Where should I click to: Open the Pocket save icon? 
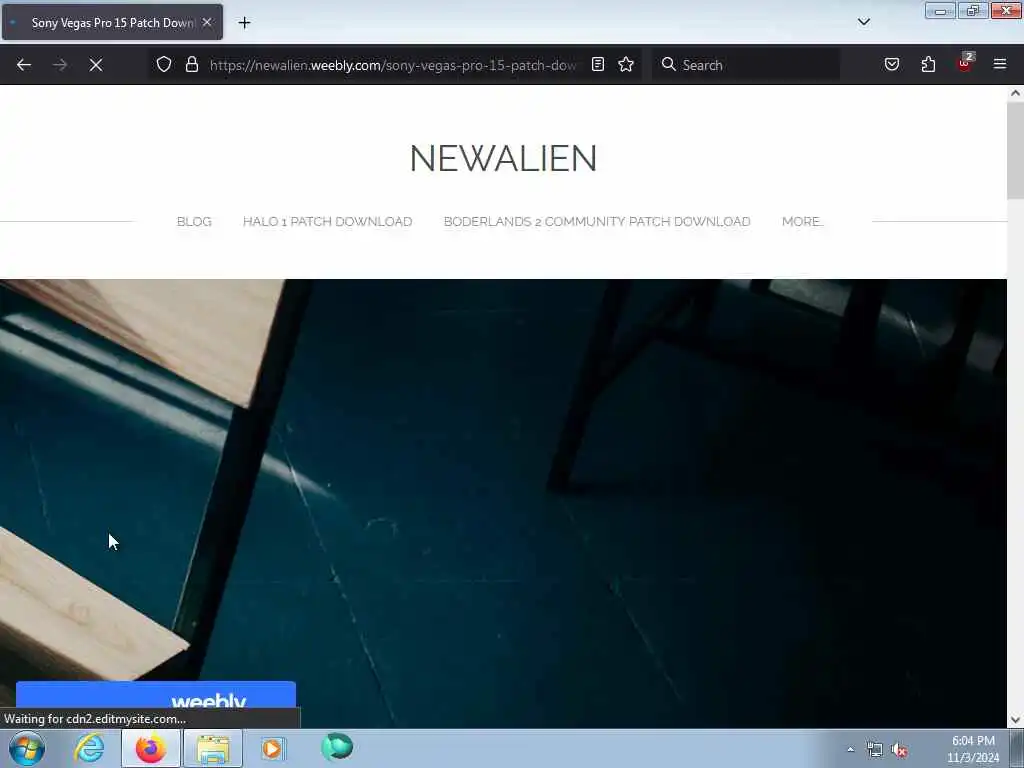point(892,64)
